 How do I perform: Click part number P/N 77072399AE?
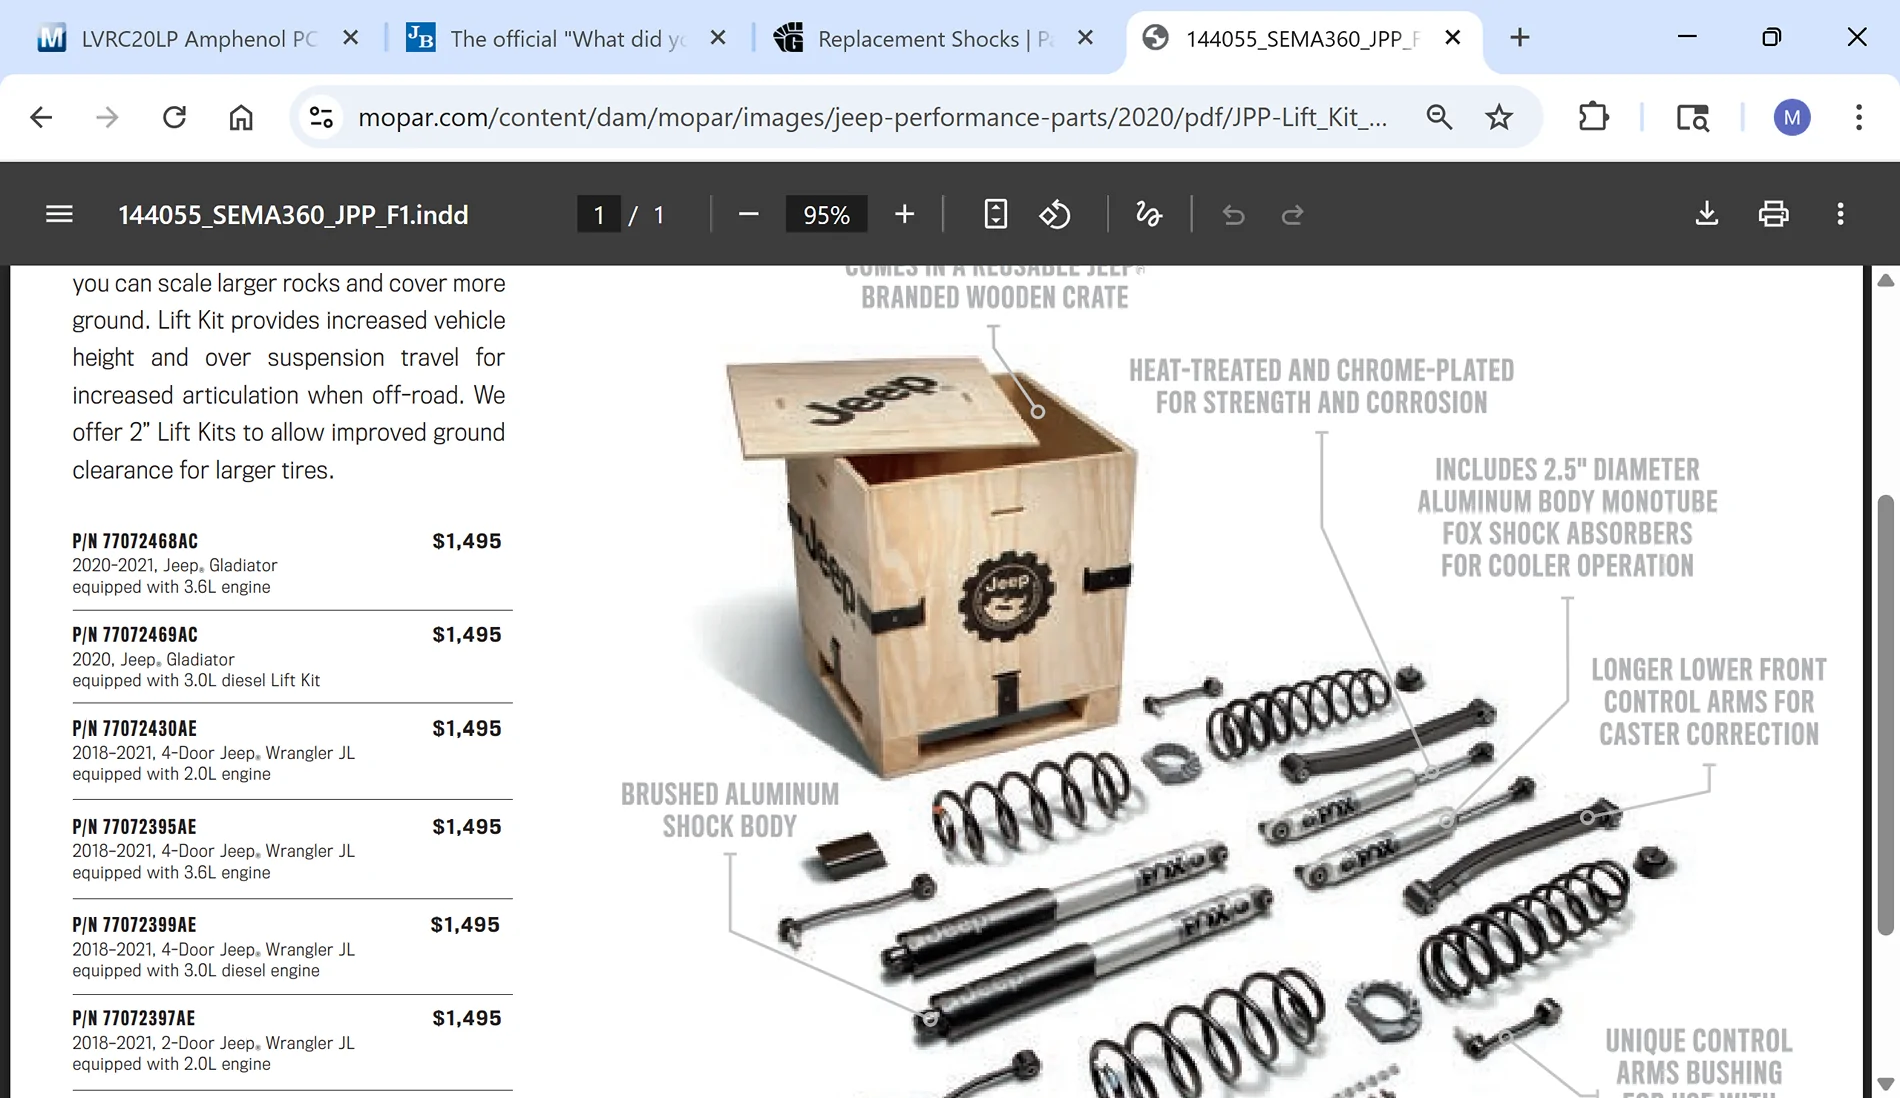(134, 925)
